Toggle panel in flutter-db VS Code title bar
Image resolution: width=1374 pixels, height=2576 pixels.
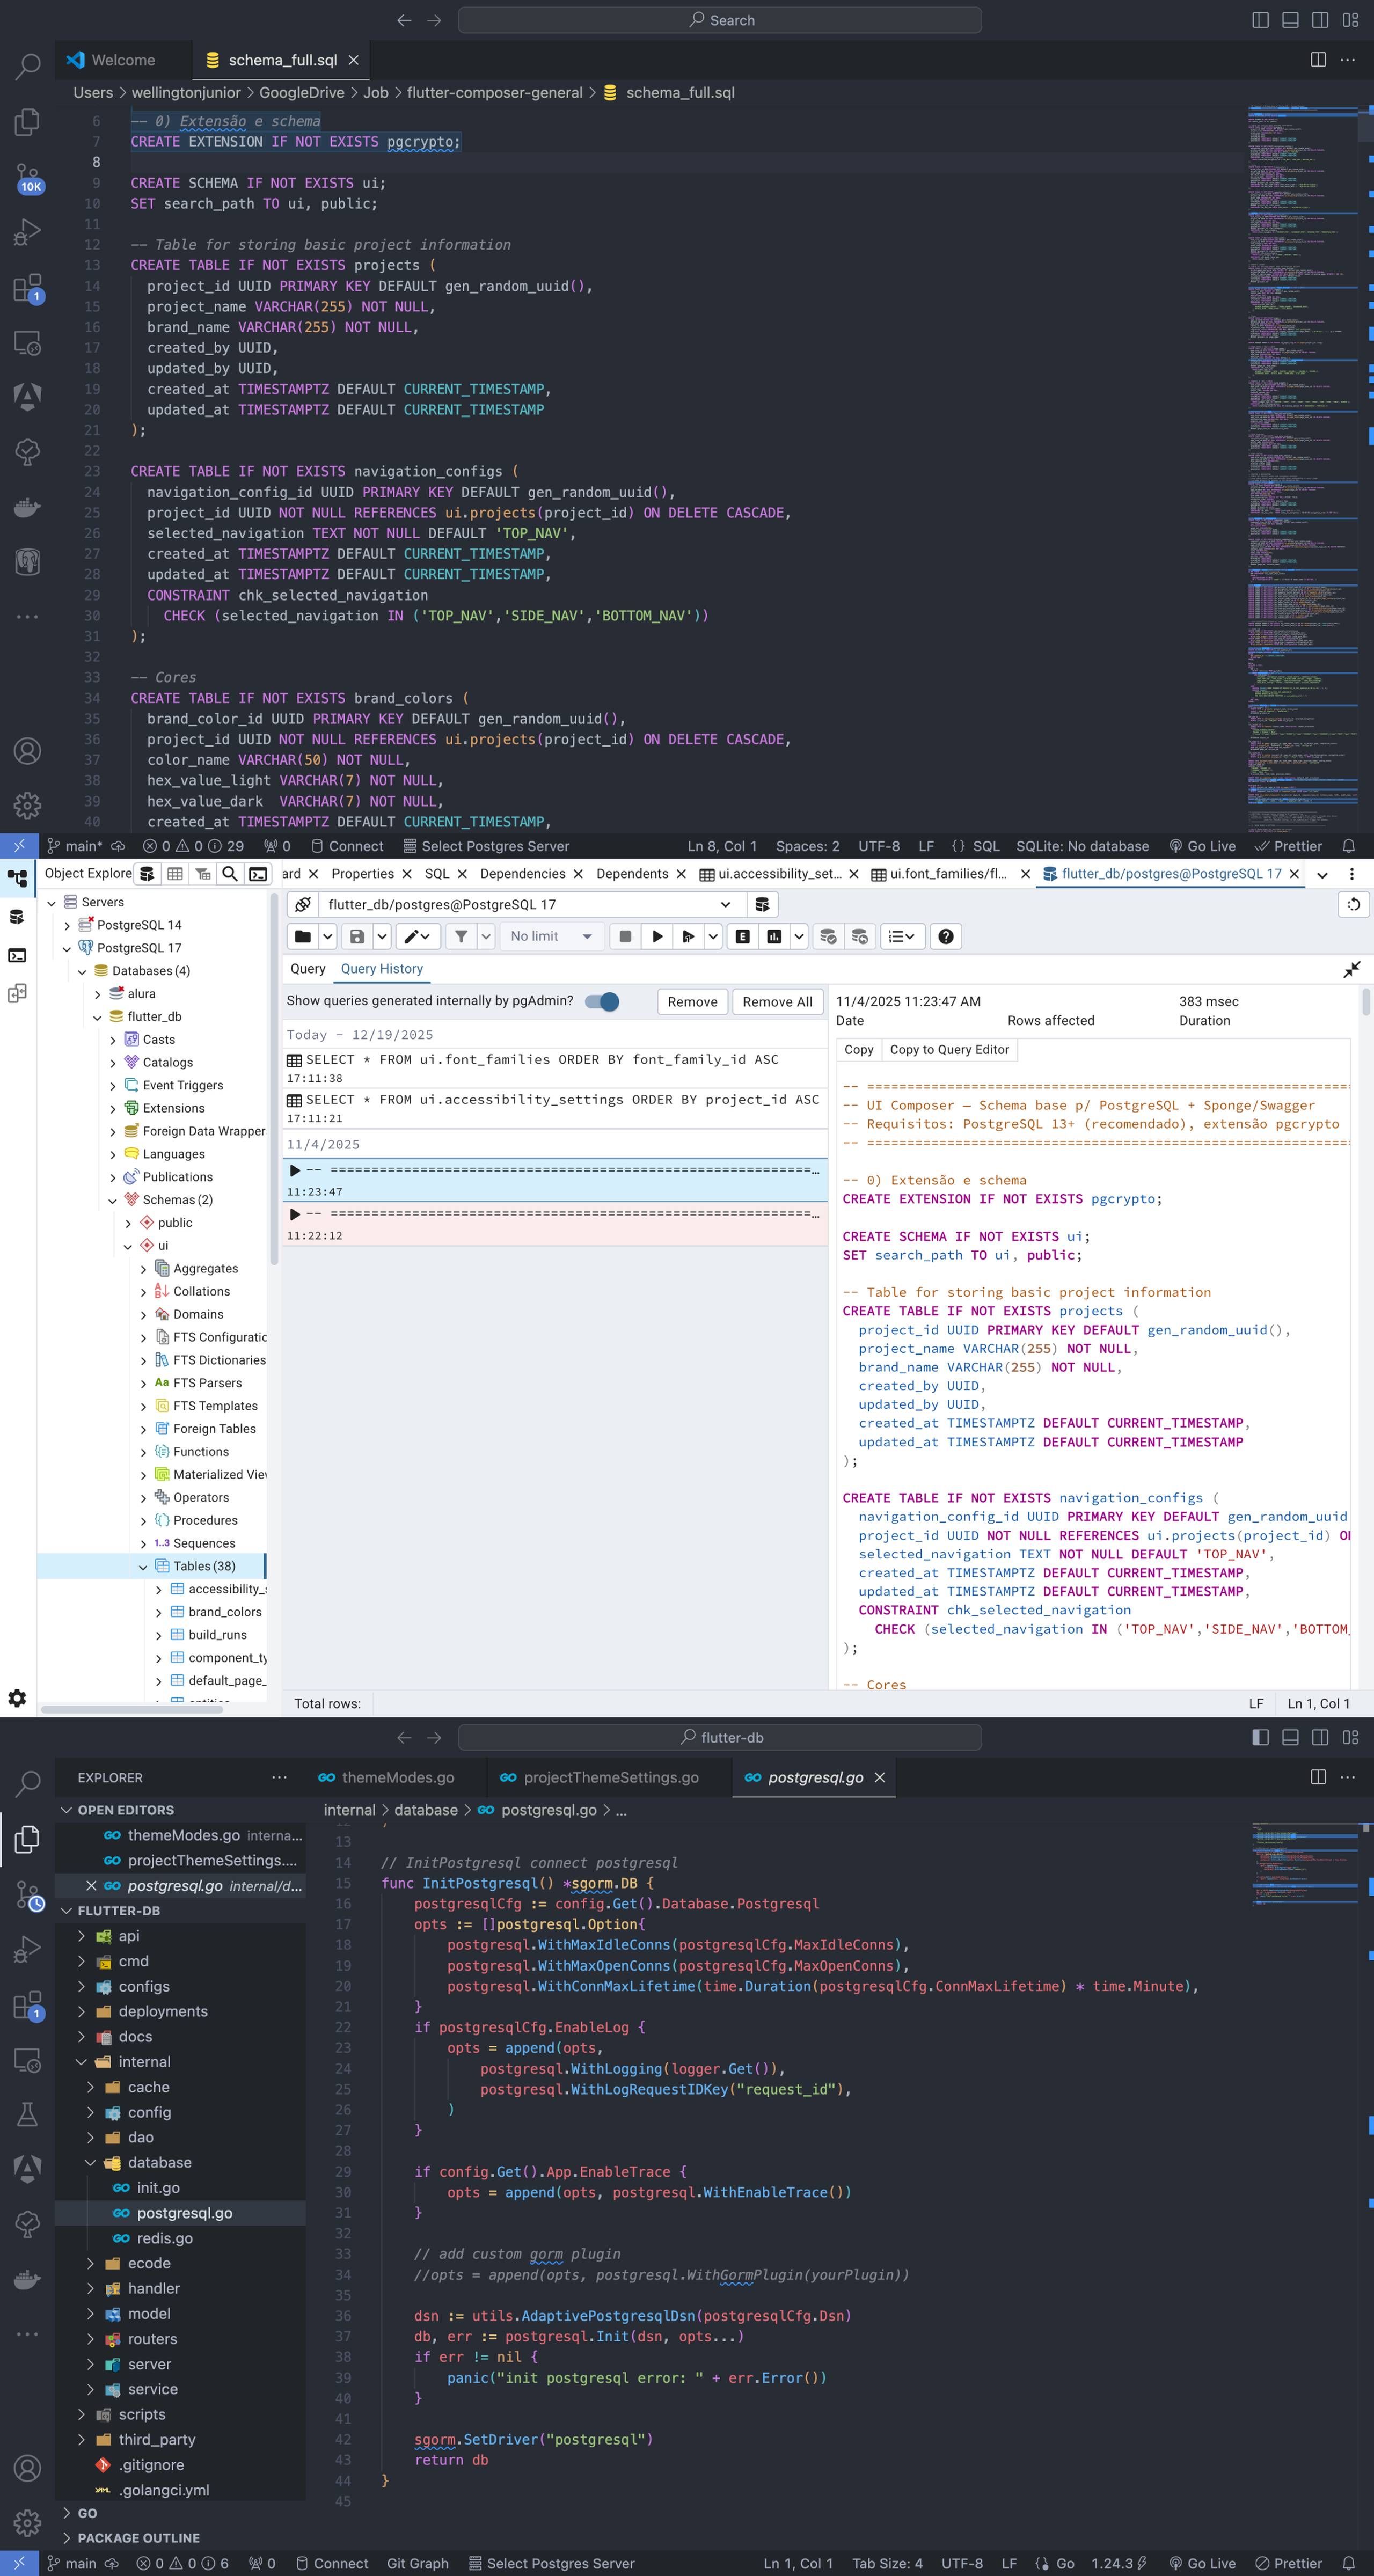click(x=1290, y=1737)
